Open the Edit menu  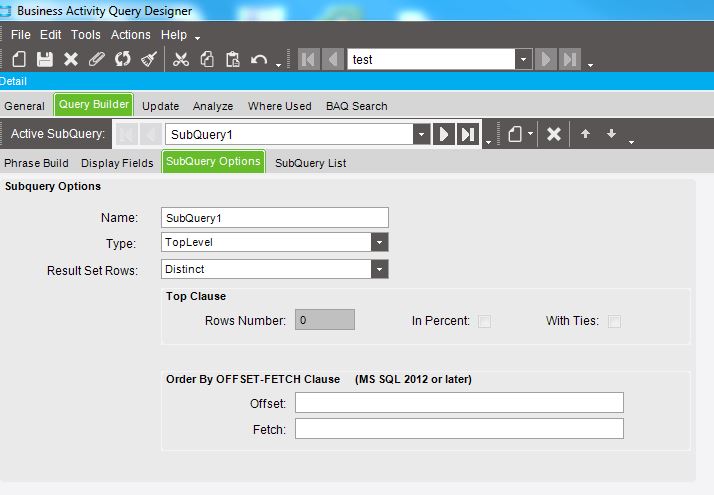click(x=50, y=35)
